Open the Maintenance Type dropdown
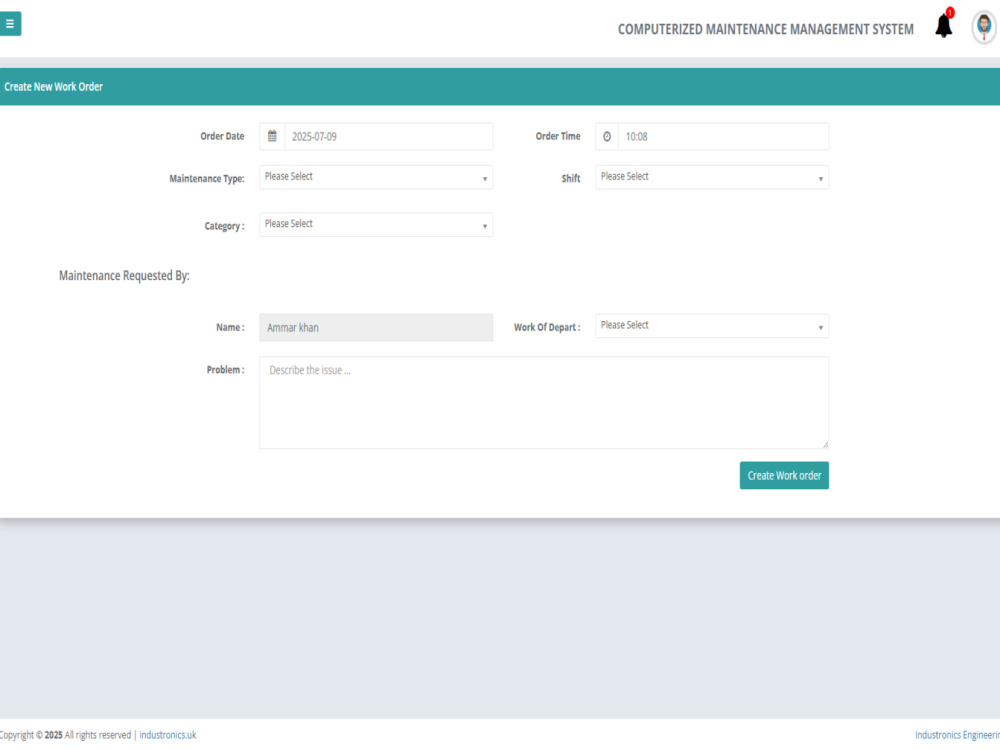 click(376, 177)
